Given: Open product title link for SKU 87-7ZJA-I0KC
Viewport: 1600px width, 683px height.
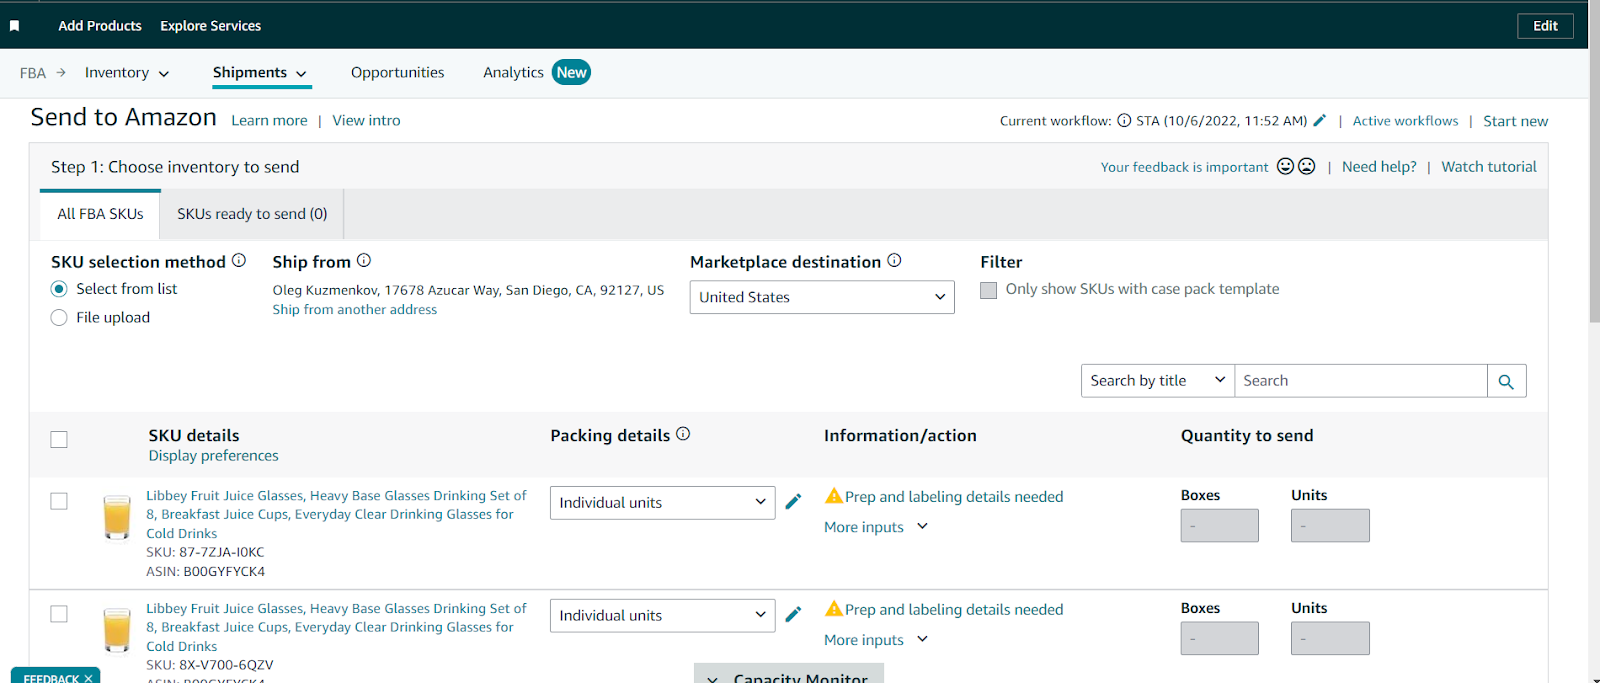Looking at the screenshot, I should tap(336, 514).
